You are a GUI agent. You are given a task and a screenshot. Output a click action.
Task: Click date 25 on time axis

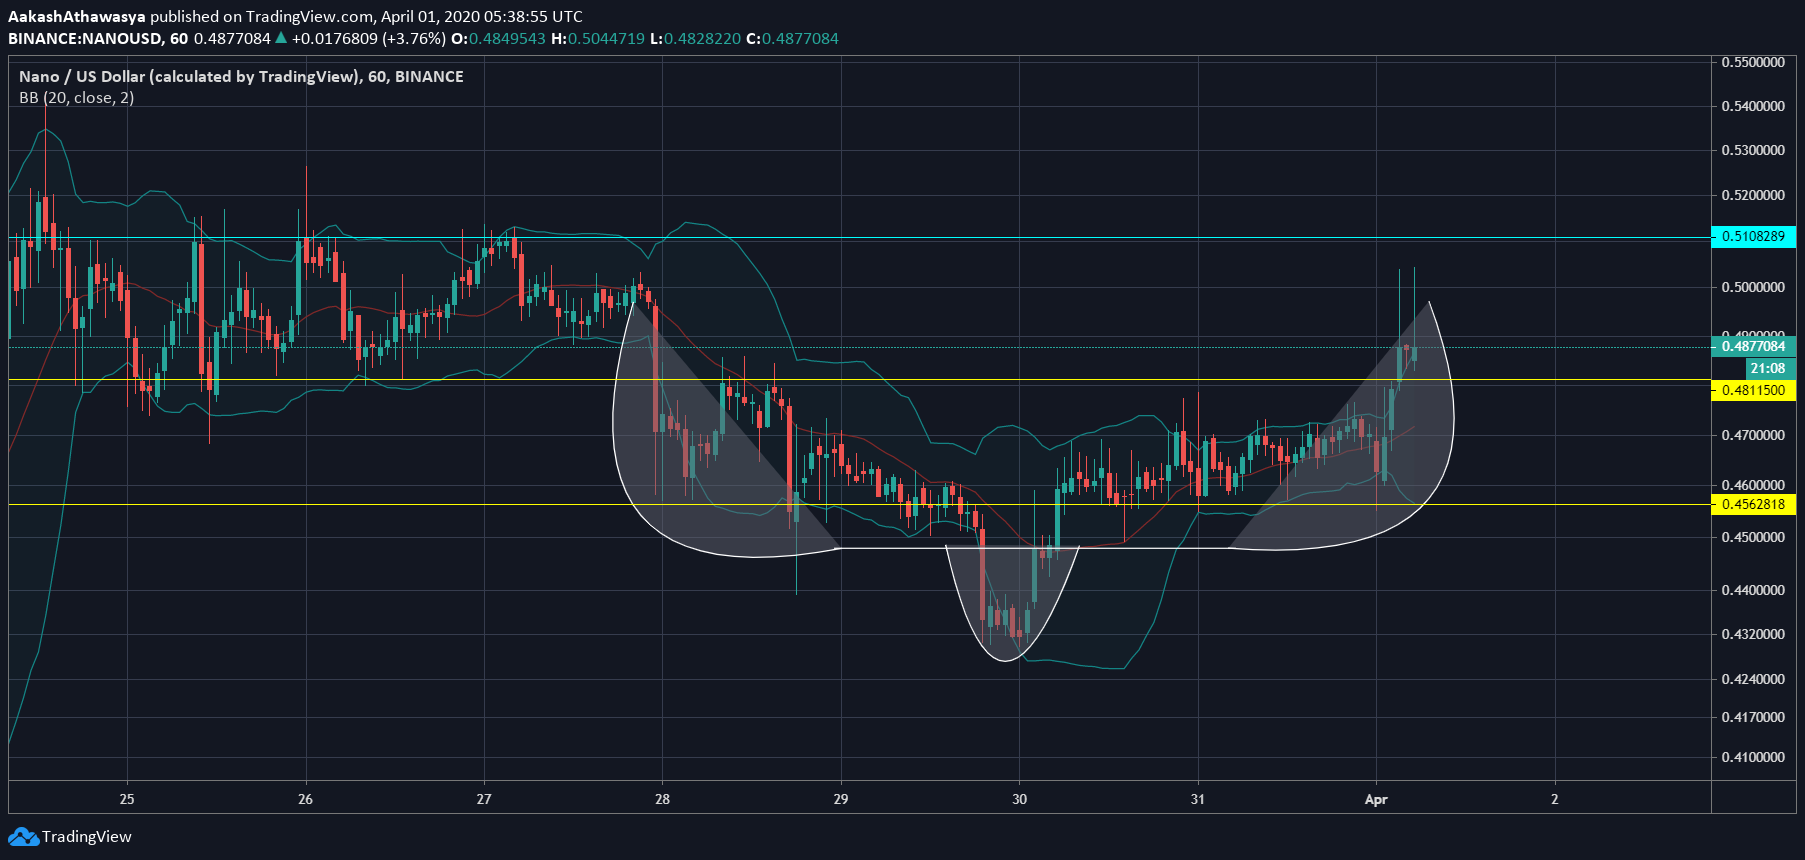click(x=127, y=799)
